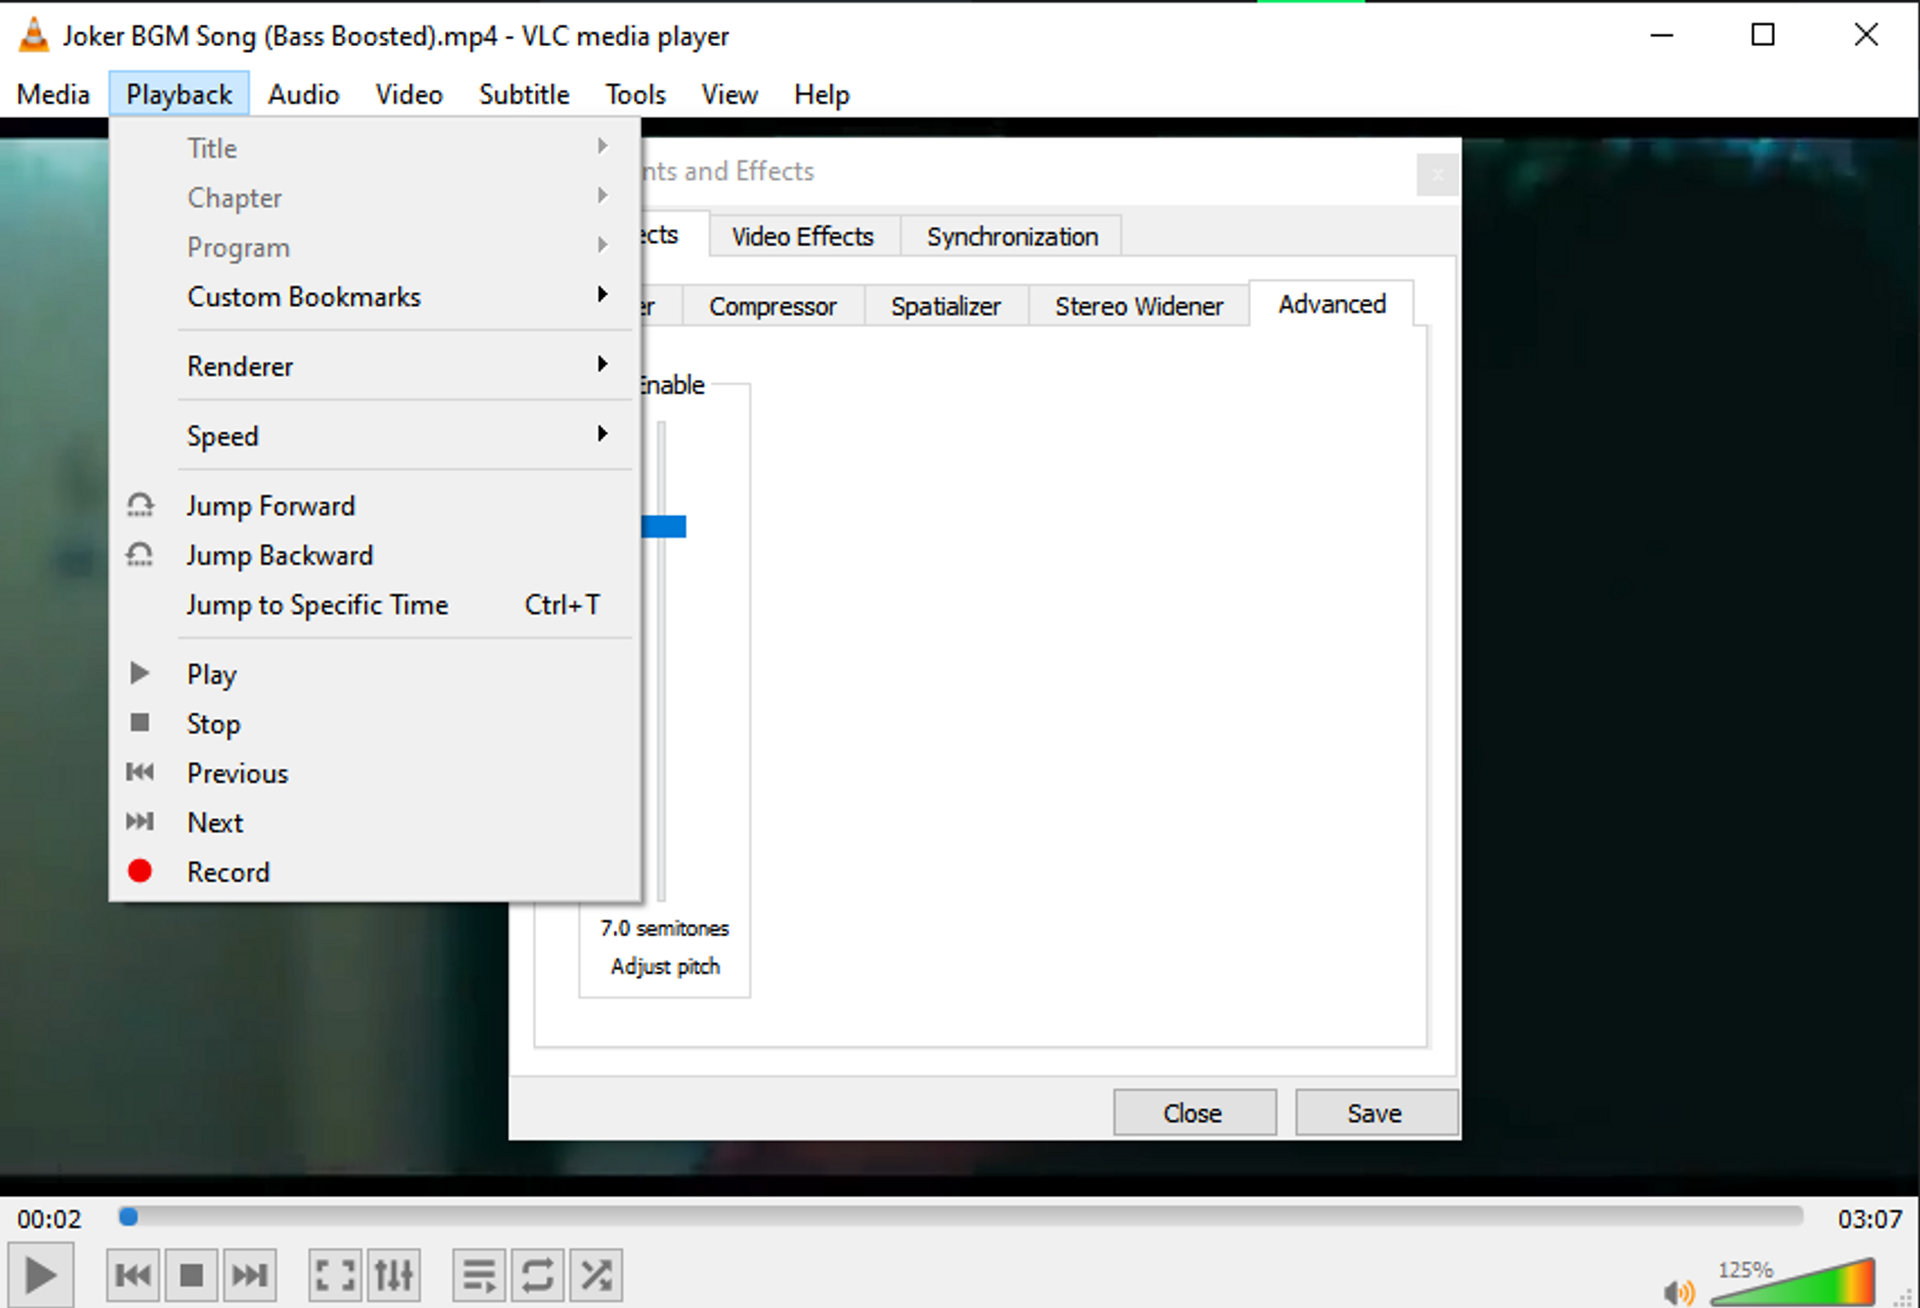The height and width of the screenshot is (1308, 1920).
Task: Toggle fullscreen video icon
Action: 335,1275
